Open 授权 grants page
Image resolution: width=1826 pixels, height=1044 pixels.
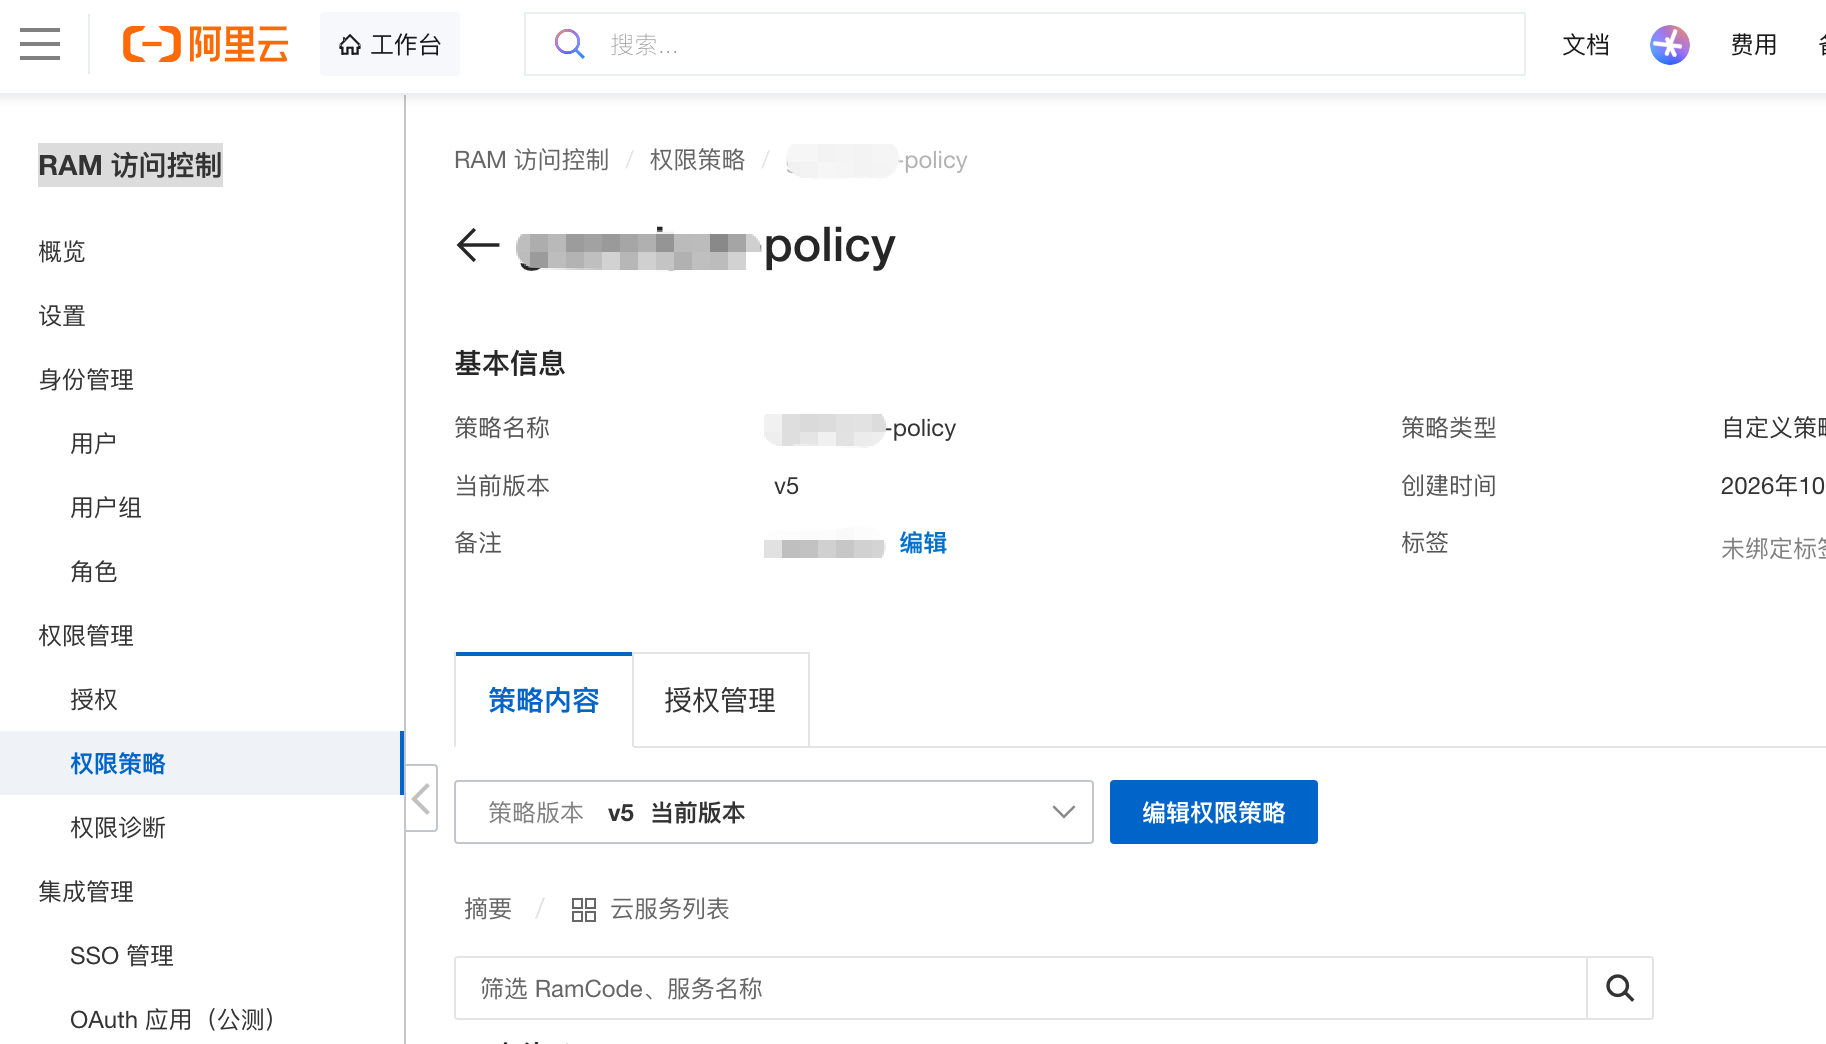[x=94, y=699]
